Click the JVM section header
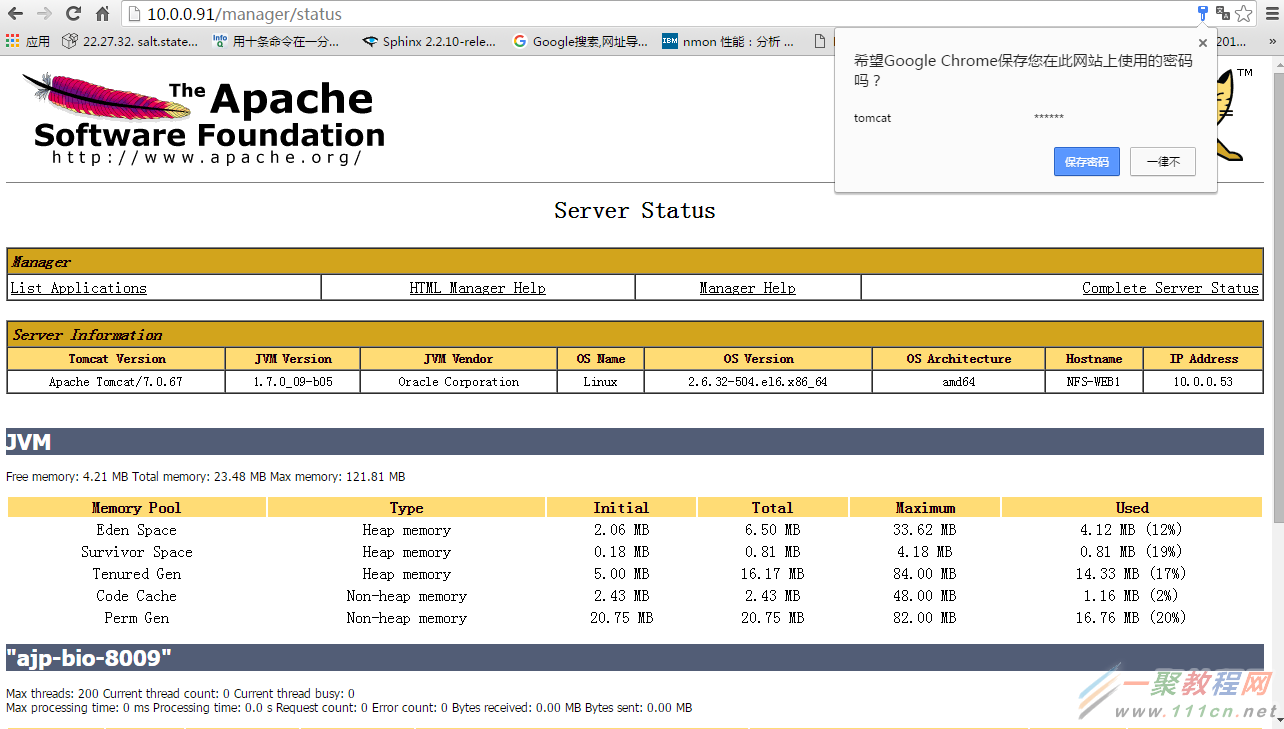 click(x=635, y=442)
